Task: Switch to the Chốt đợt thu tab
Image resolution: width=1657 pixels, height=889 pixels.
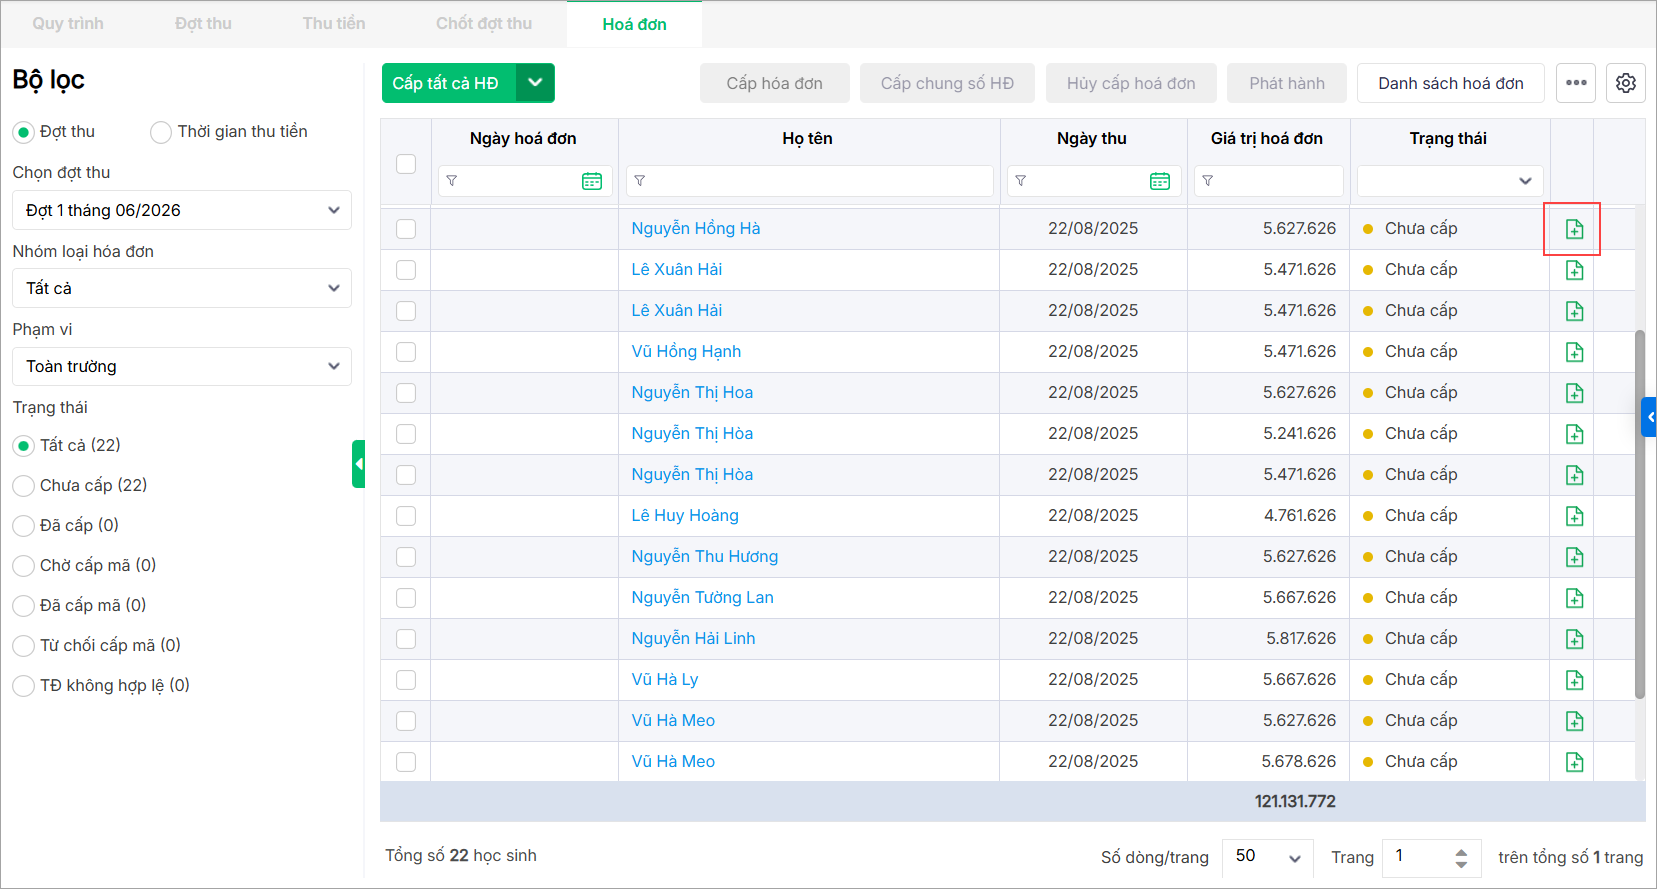Action: point(484,24)
